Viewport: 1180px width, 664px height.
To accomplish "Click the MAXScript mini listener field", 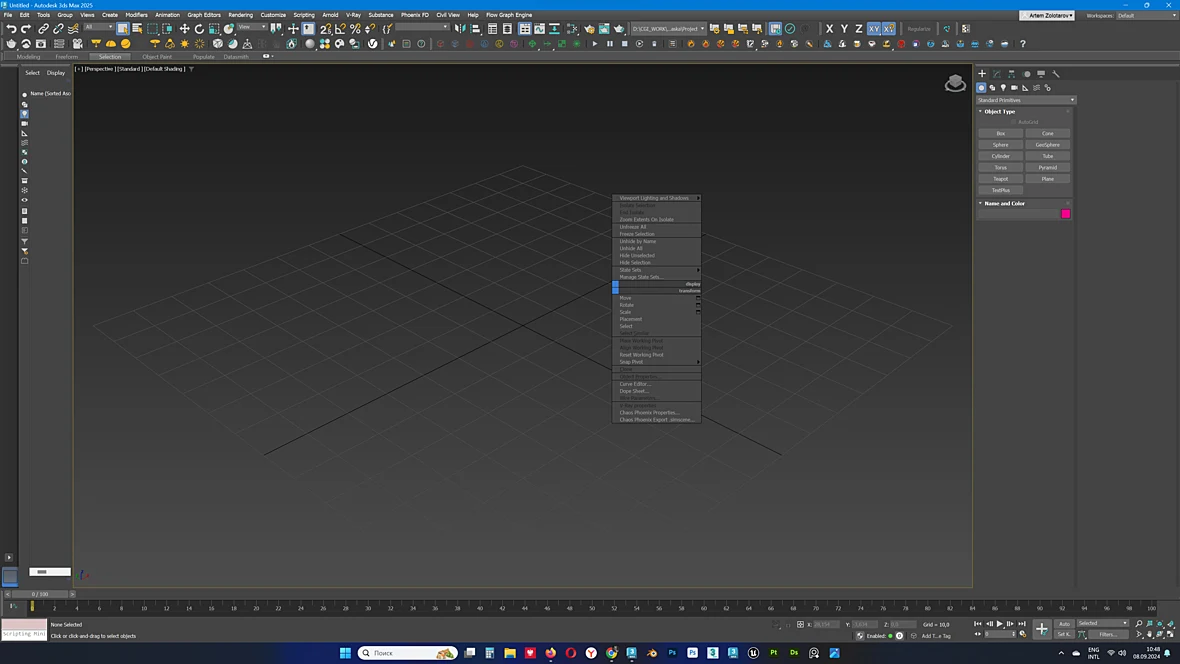I will (x=24, y=634).
